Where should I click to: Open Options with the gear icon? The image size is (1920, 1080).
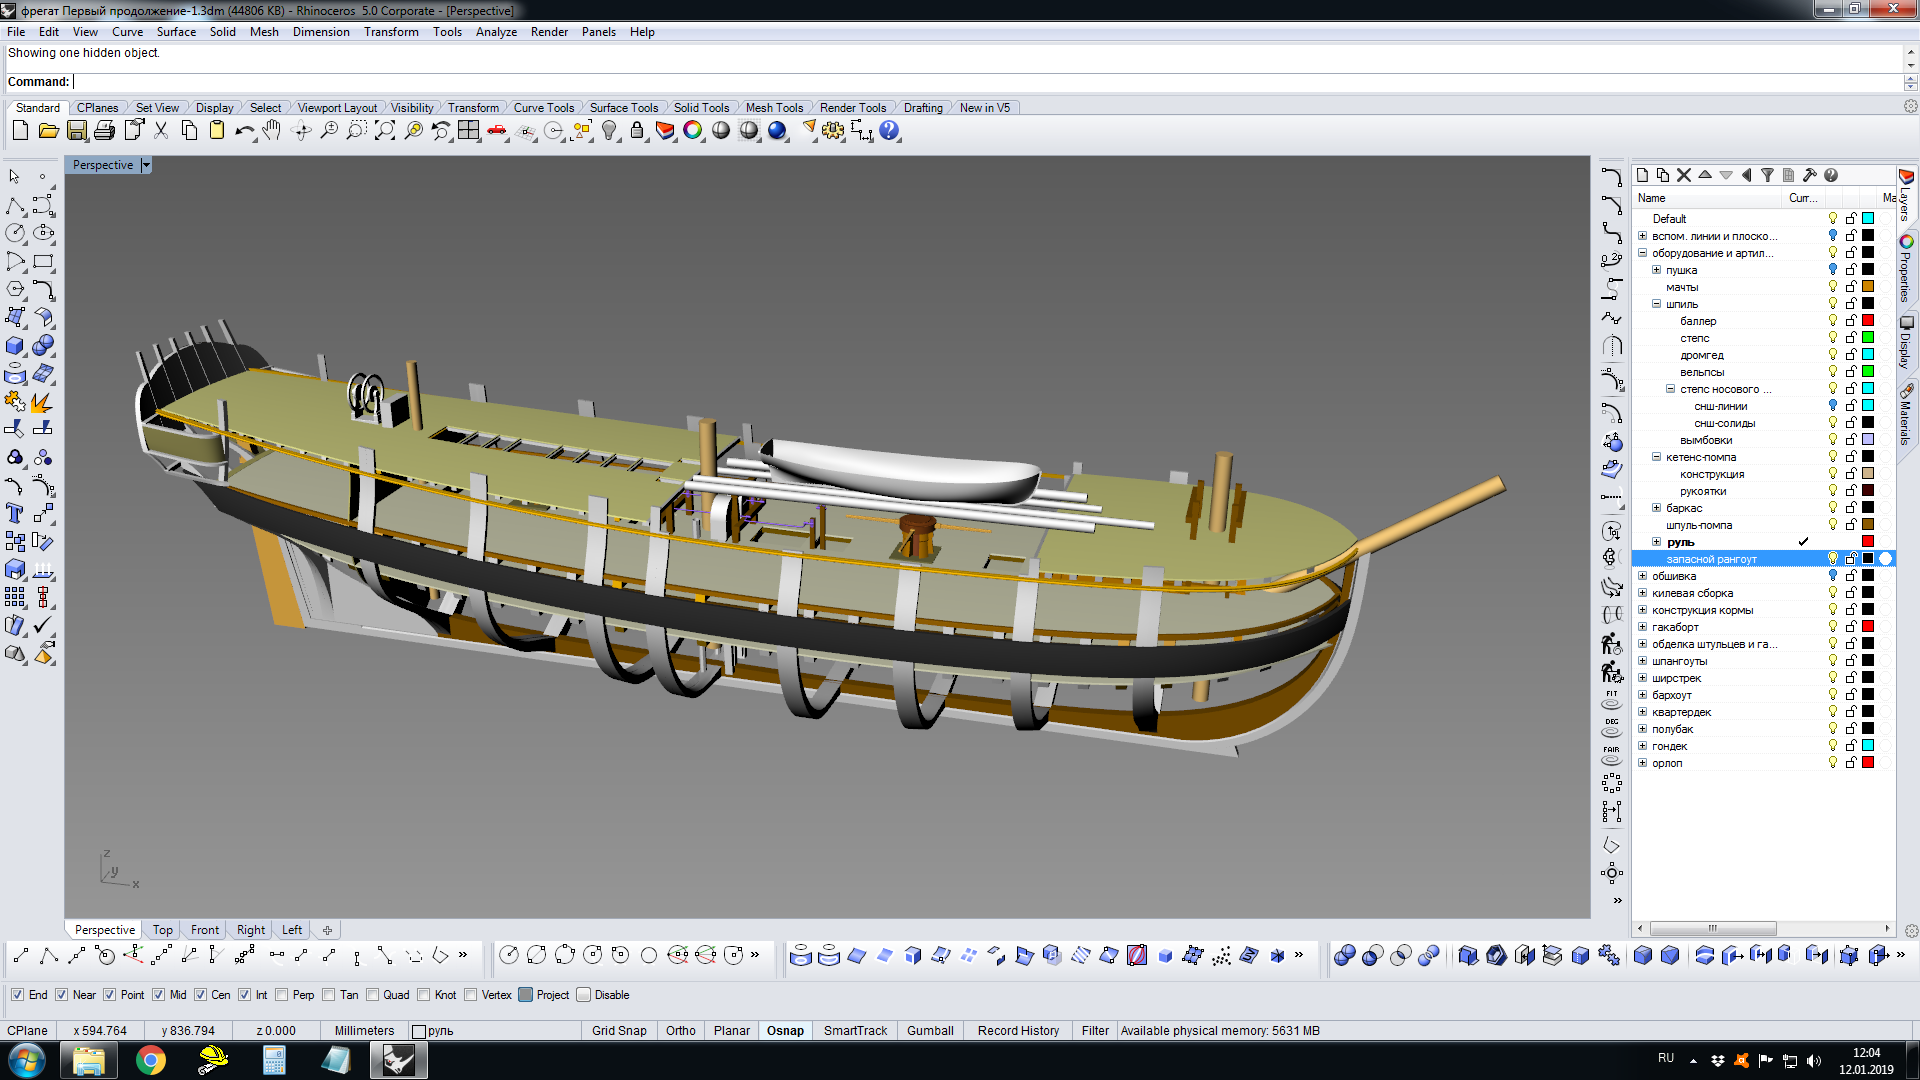833,131
